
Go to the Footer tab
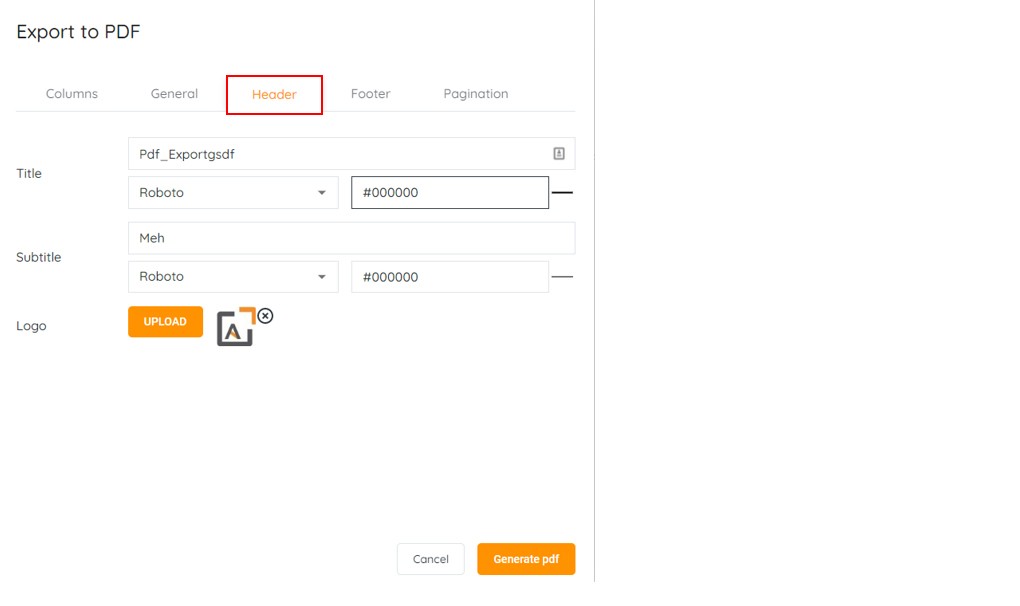click(x=370, y=94)
